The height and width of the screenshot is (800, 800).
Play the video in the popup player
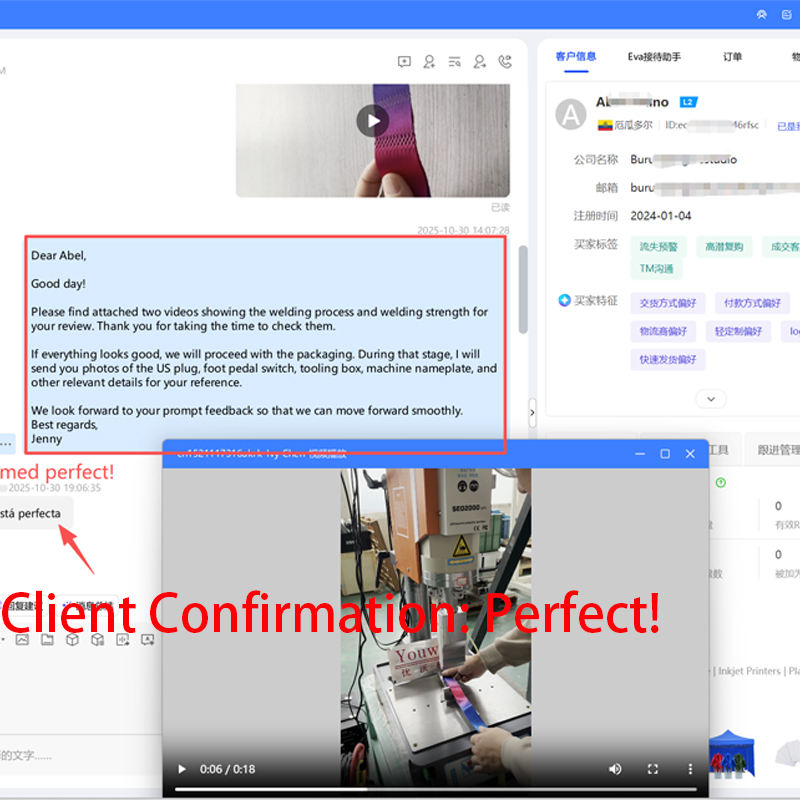point(181,769)
